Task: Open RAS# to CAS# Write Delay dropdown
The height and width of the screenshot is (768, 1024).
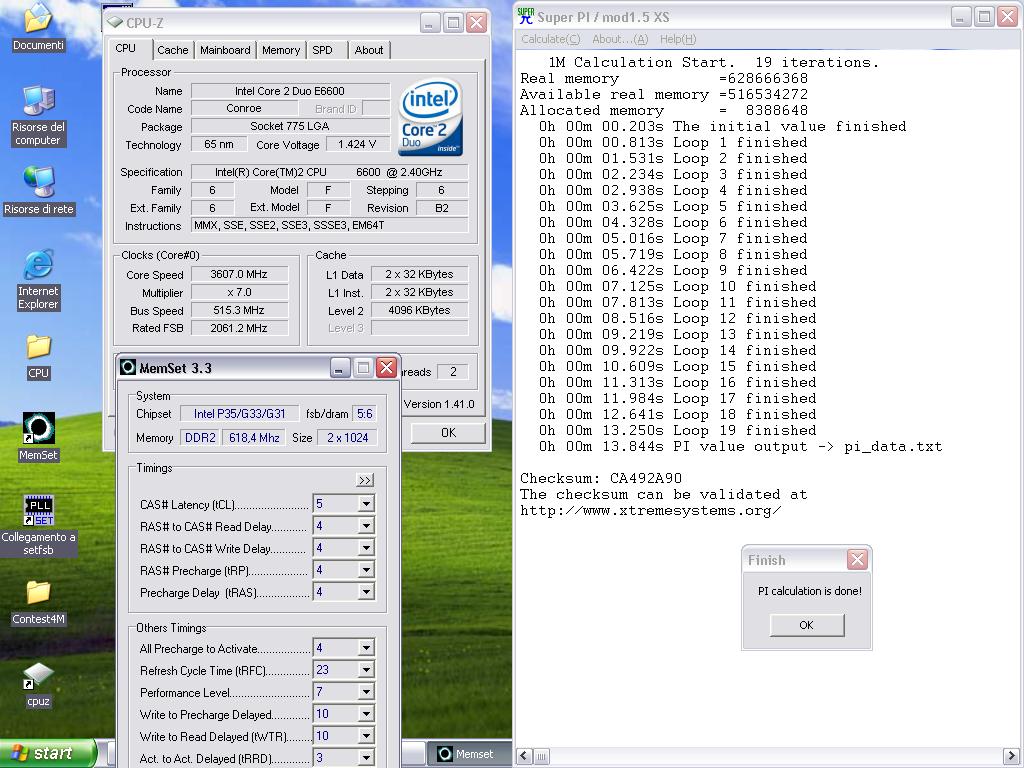Action: point(366,549)
